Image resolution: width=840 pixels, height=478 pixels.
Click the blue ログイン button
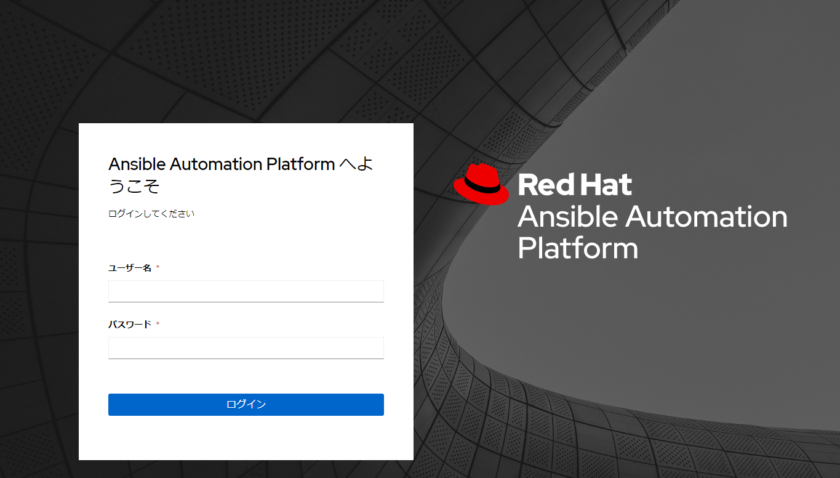tap(246, 405)
